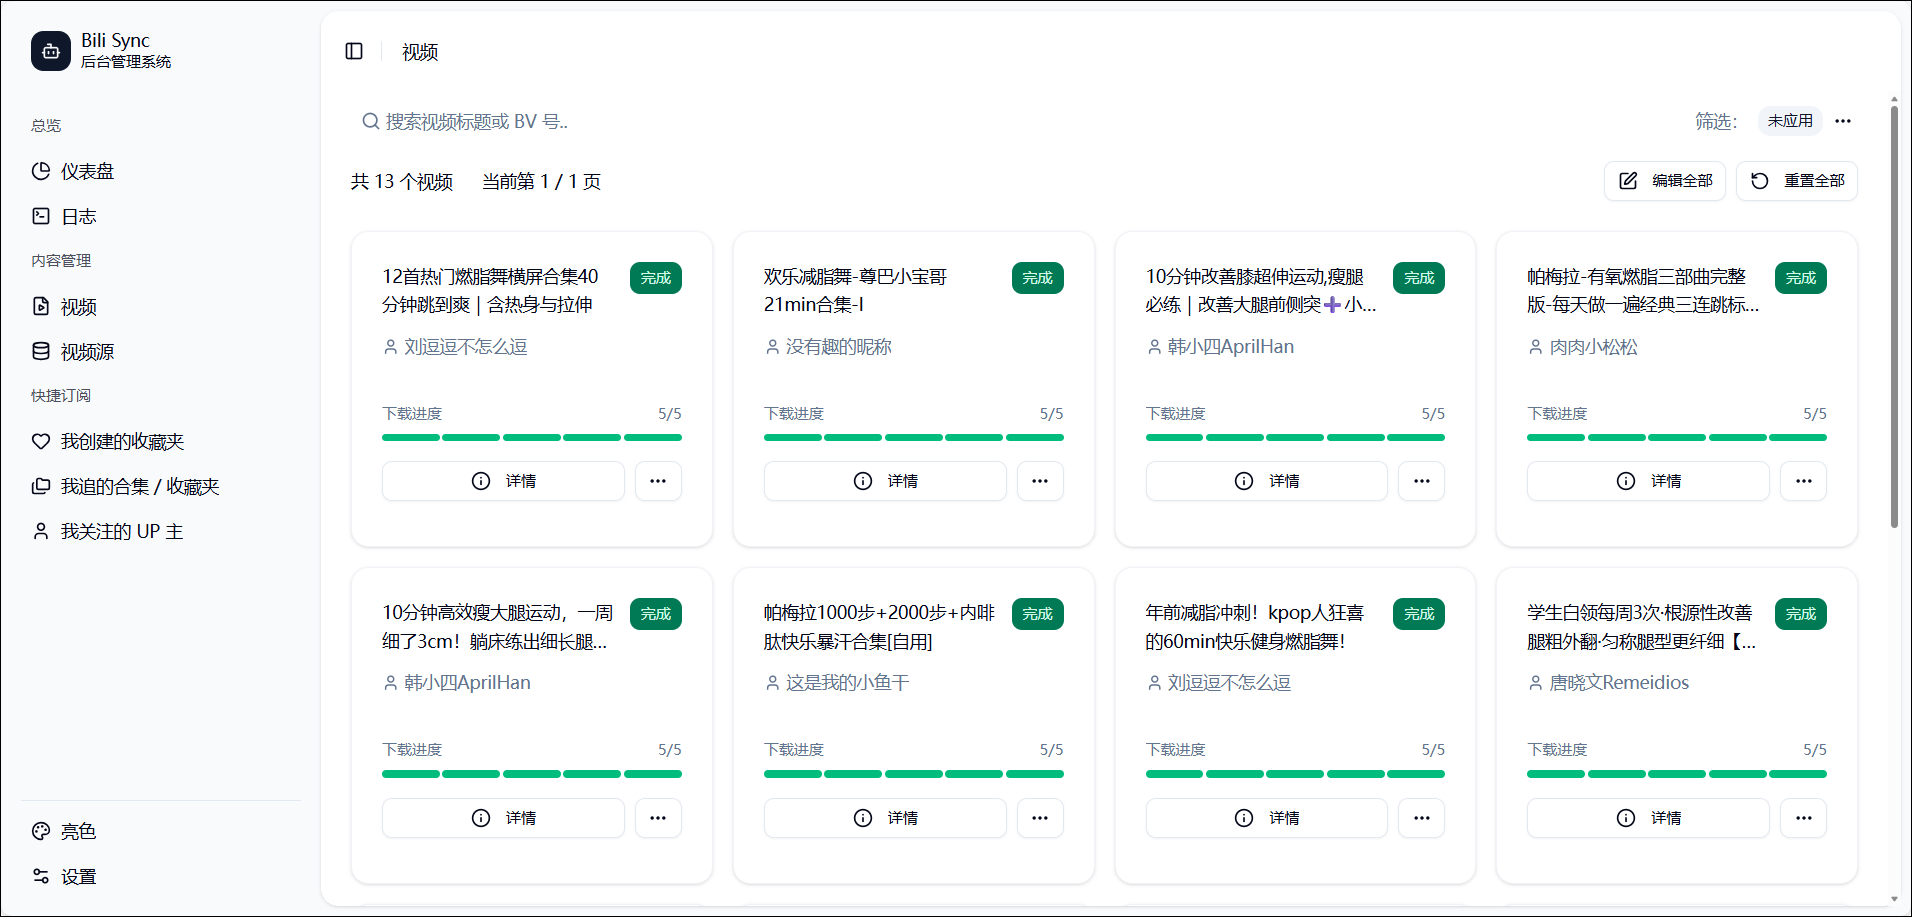Screen dimensions: 1912x917
Task: Open more menu for 帕梅拉-有氧燃脂三部曲 card
Action: pos(1803,481)
